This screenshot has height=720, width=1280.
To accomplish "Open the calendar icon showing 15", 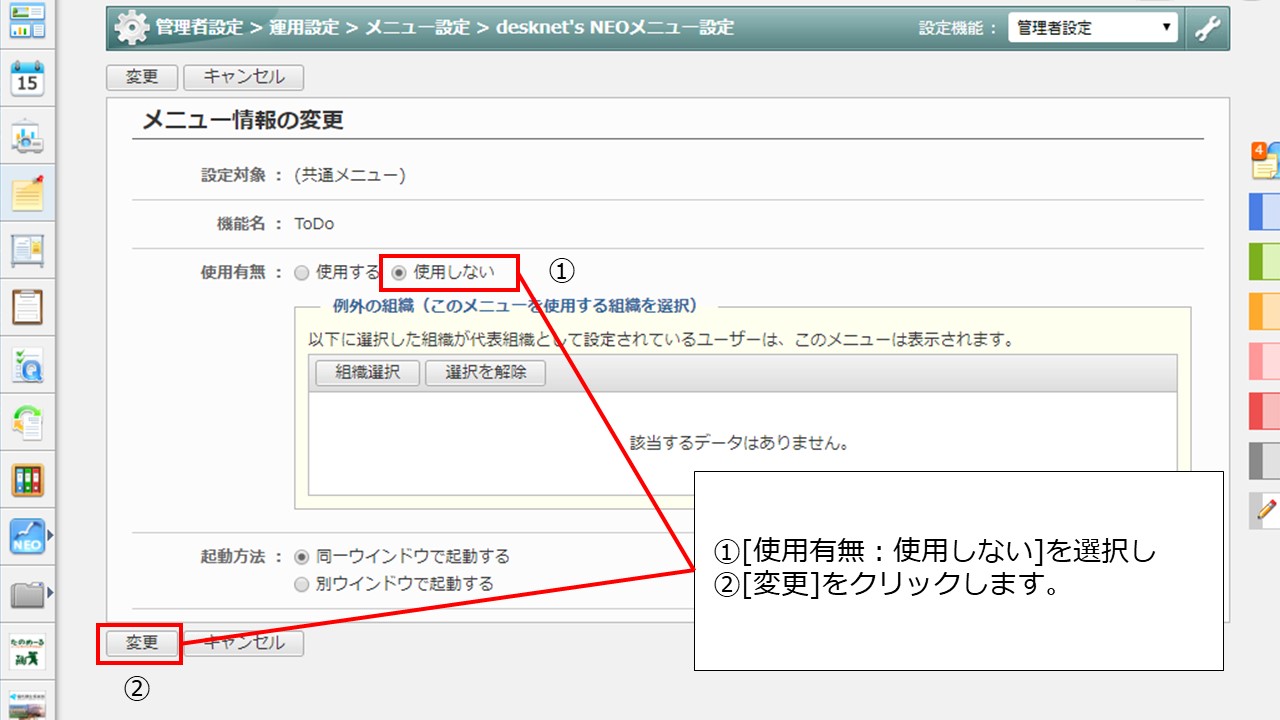I will point(27,78).
